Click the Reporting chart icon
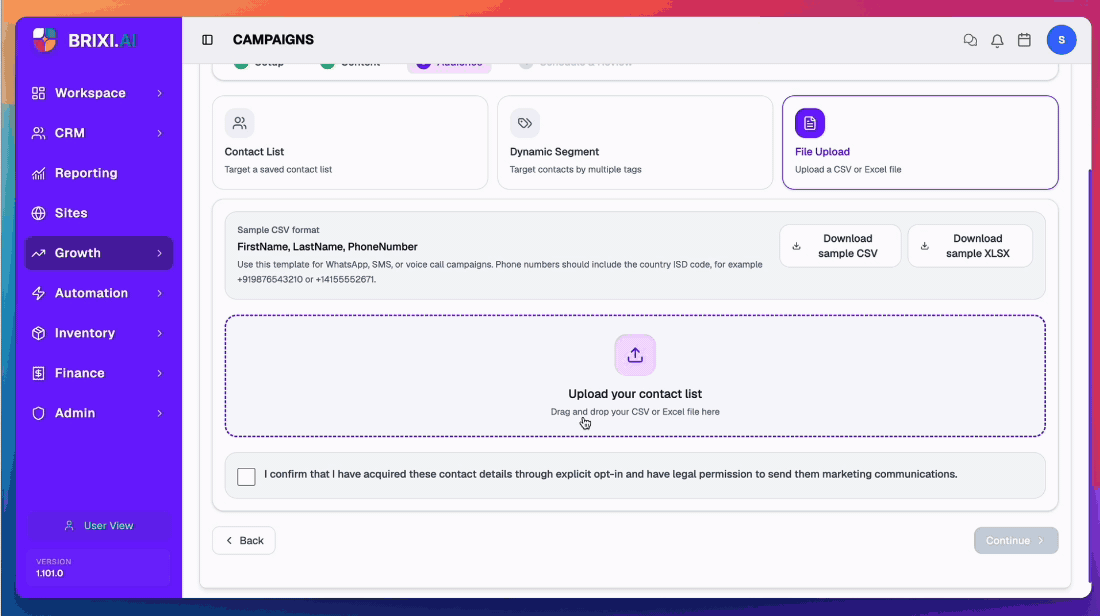Viewport: 1100px width, 616px height. click(39, 173)
